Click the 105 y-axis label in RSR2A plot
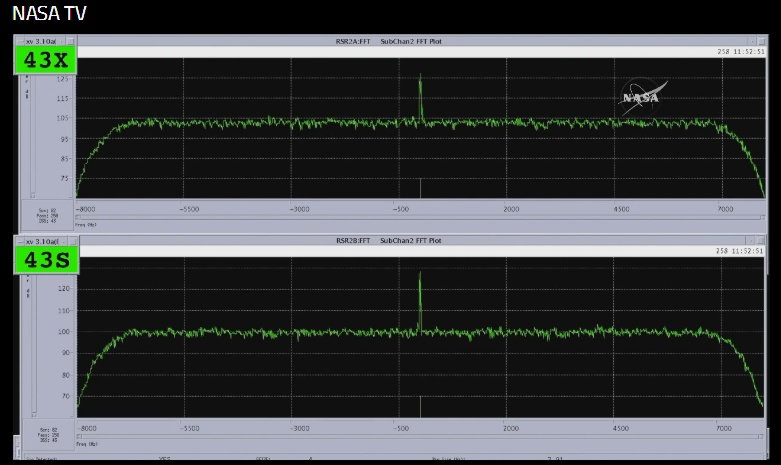The width and height of the screenshot is (781, 465). [62, 118]
